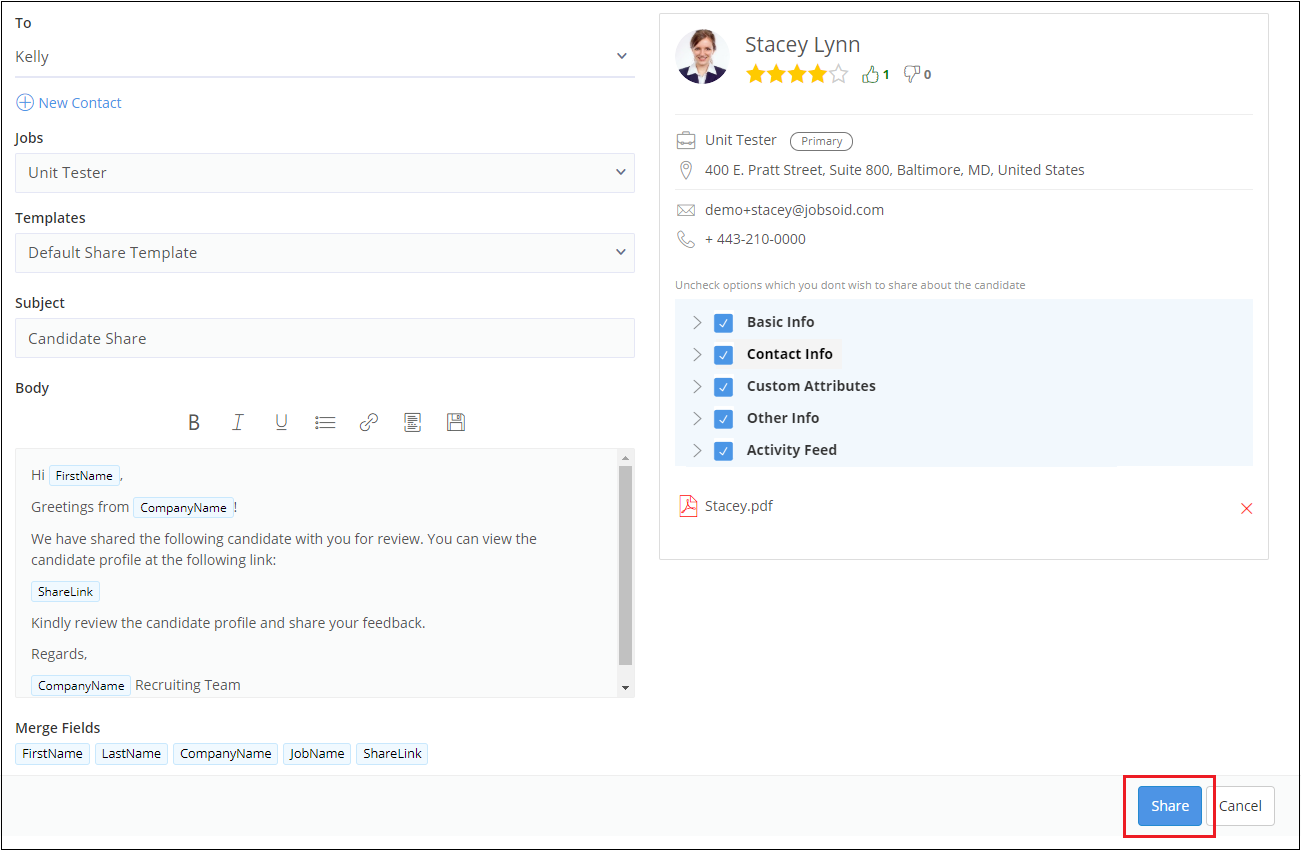This screenshot has width=1301, height=851.
Task: Click the thumbs down icon
Action: click(912, 74)
